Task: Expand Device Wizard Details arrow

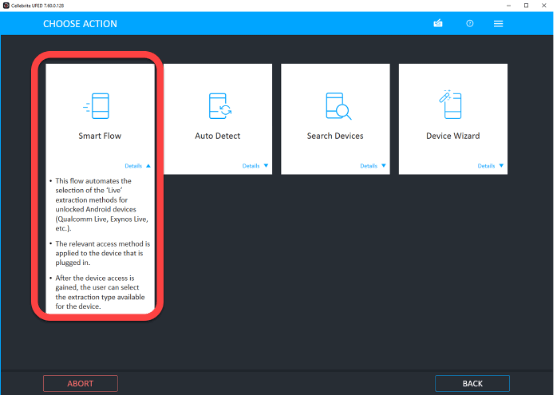Action: click(501, 166)
